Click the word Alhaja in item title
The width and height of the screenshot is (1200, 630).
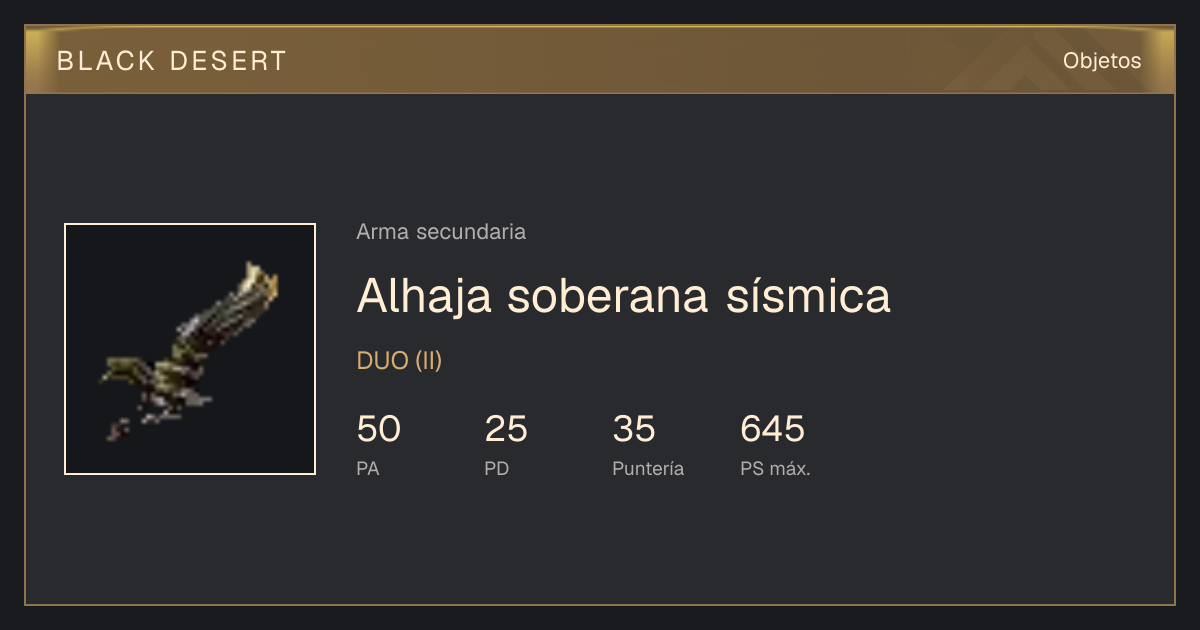pyautogui.click(x=424, y=295)
